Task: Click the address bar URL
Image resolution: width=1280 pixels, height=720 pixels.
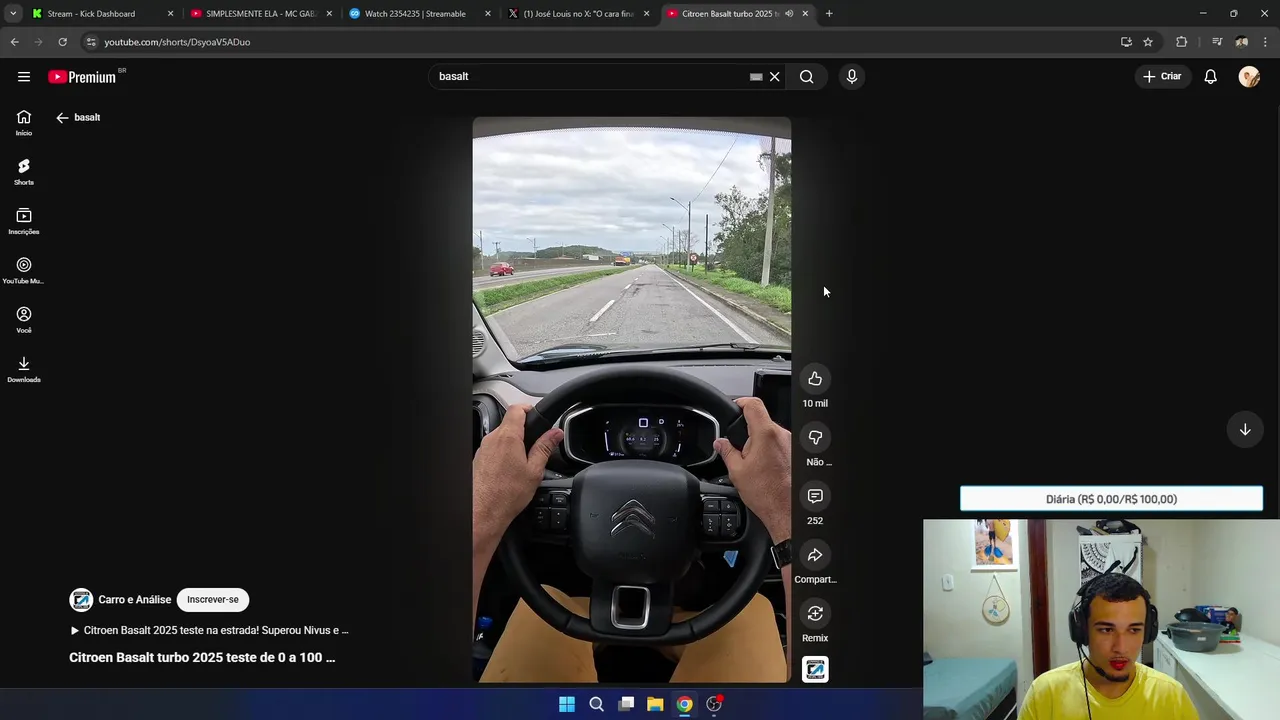Action: 177,42
